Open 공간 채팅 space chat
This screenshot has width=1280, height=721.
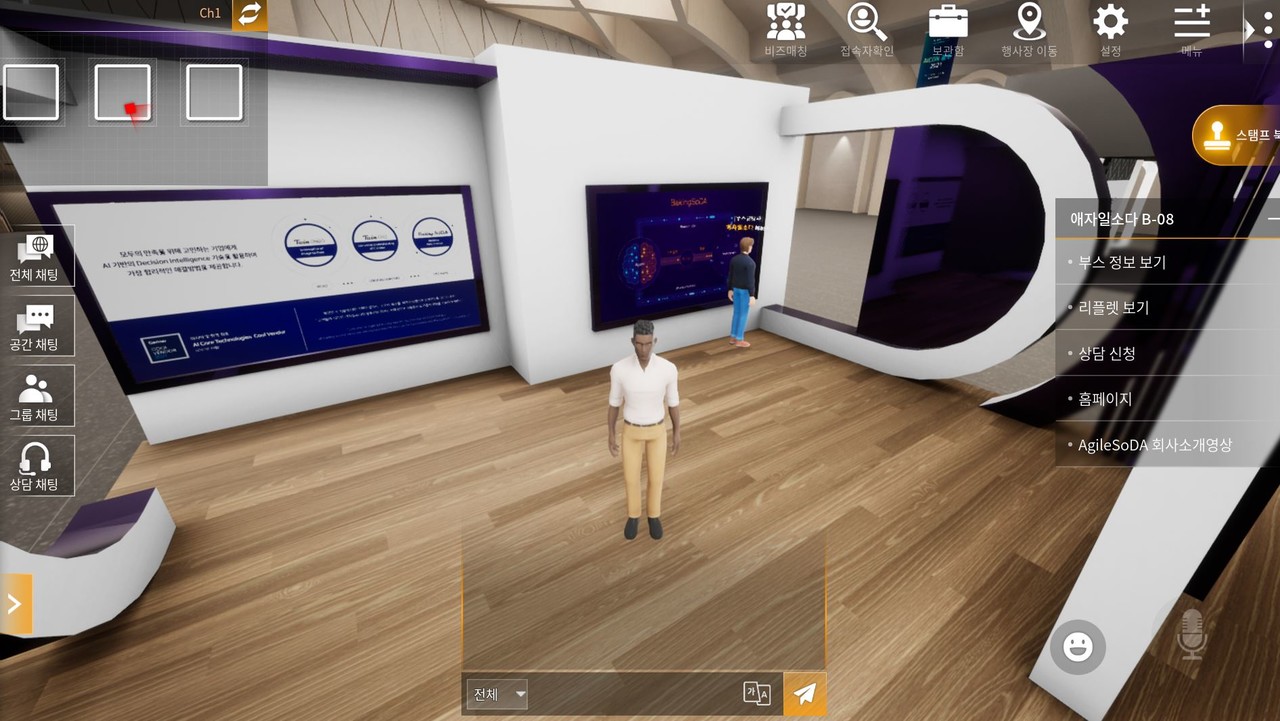(37, 326)
